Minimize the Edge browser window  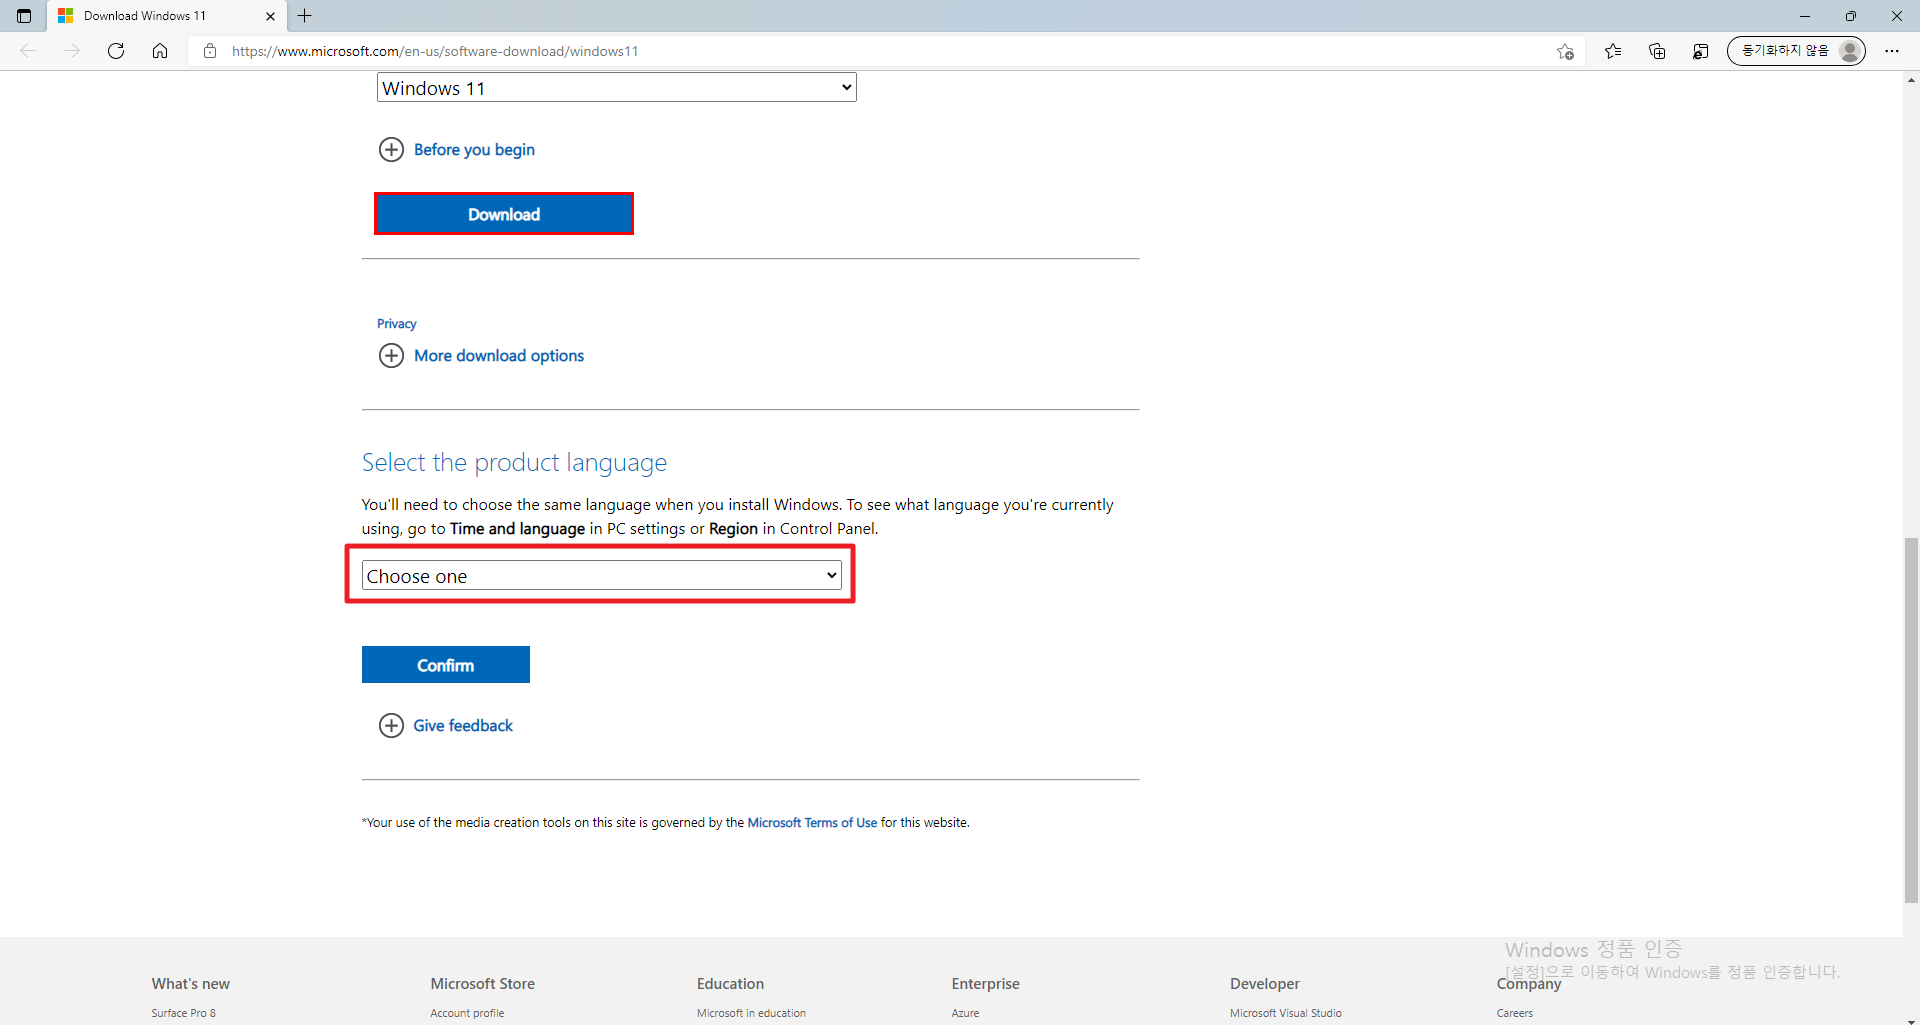1805,16
